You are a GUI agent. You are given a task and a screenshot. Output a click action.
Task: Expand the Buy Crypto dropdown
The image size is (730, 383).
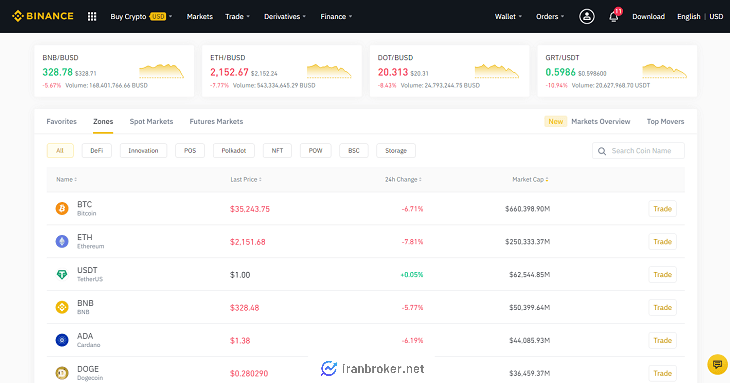(x=141, y=16)
